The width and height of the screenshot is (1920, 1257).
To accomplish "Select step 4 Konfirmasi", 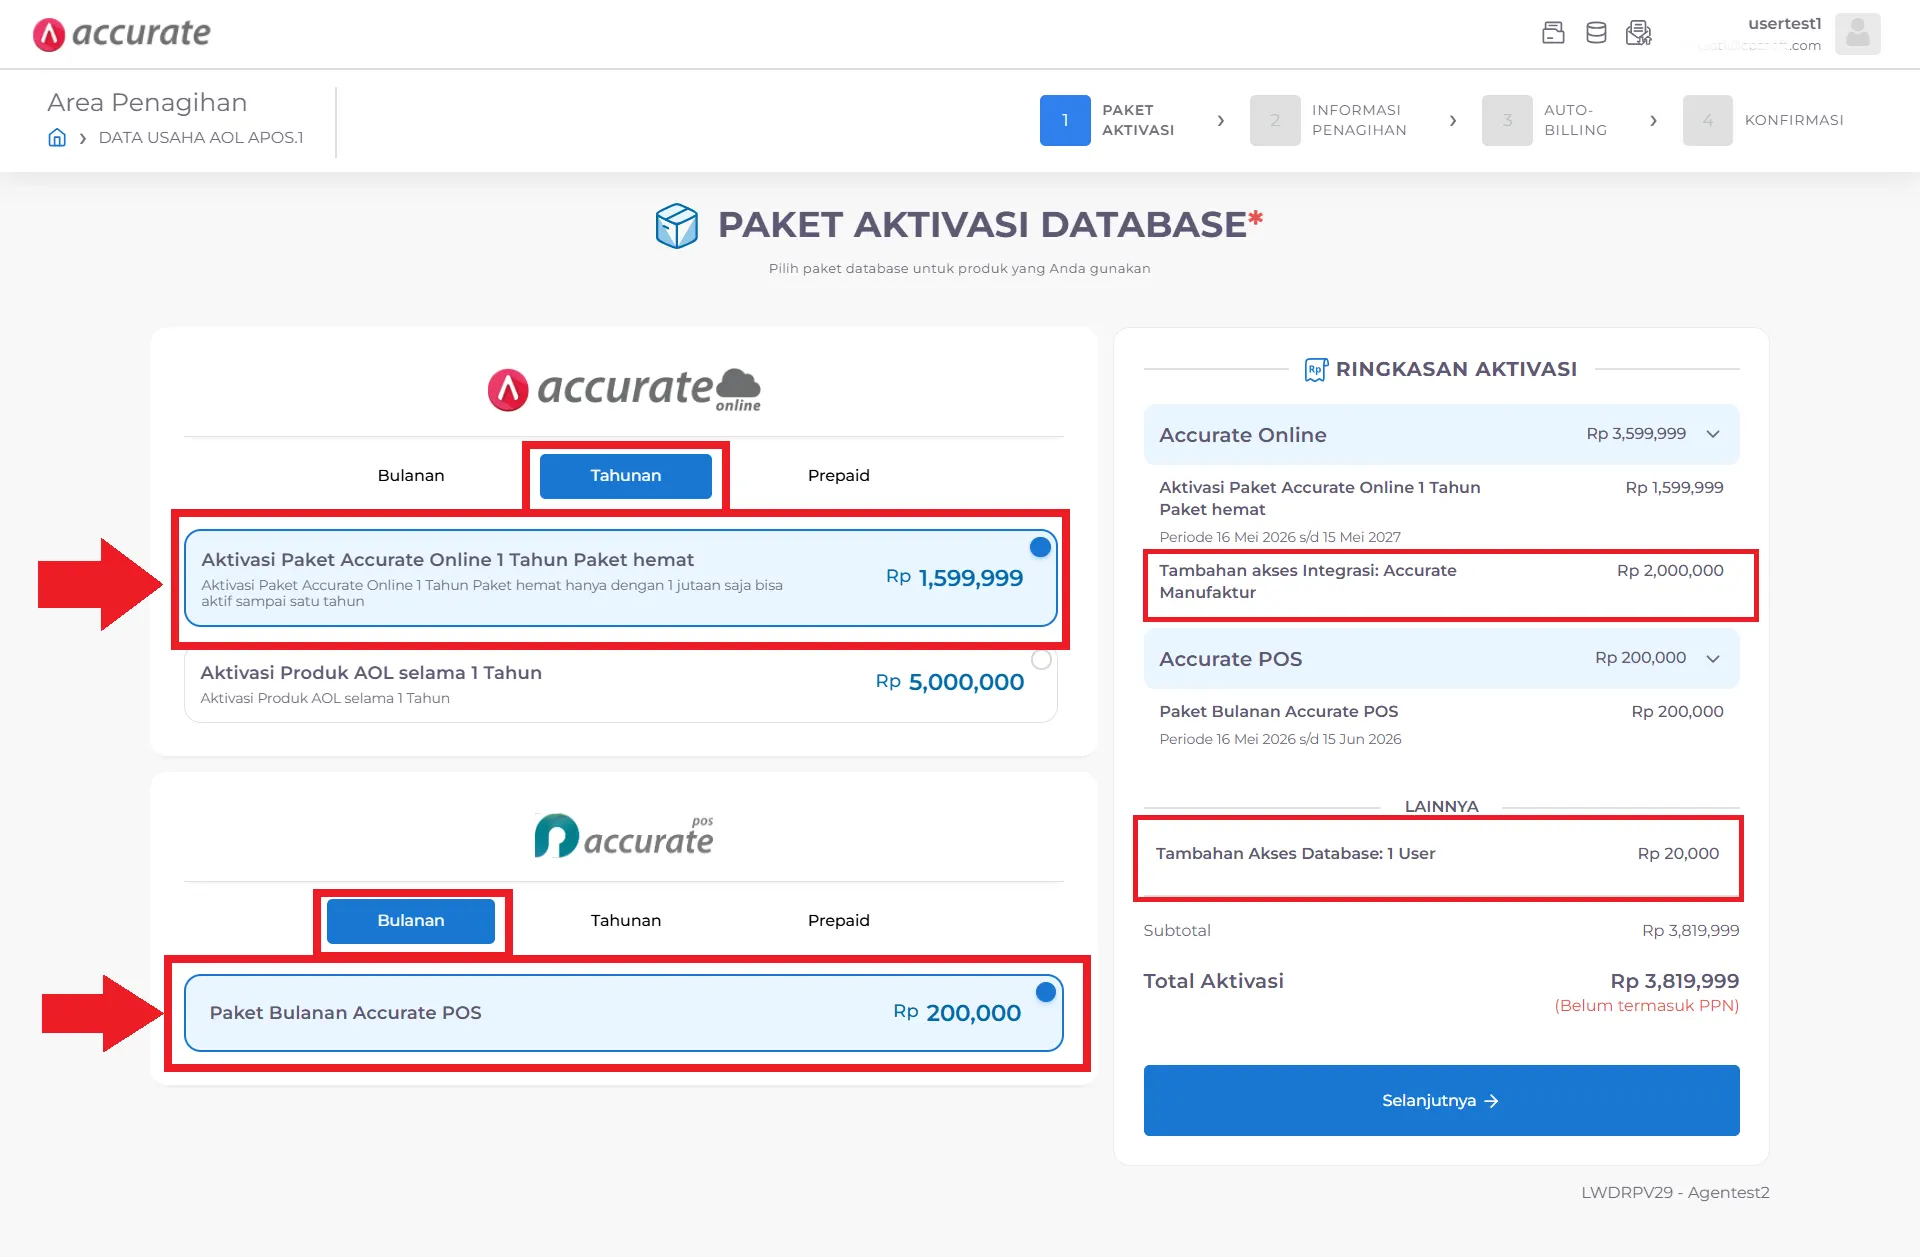I will click(x=1764, y=120).
